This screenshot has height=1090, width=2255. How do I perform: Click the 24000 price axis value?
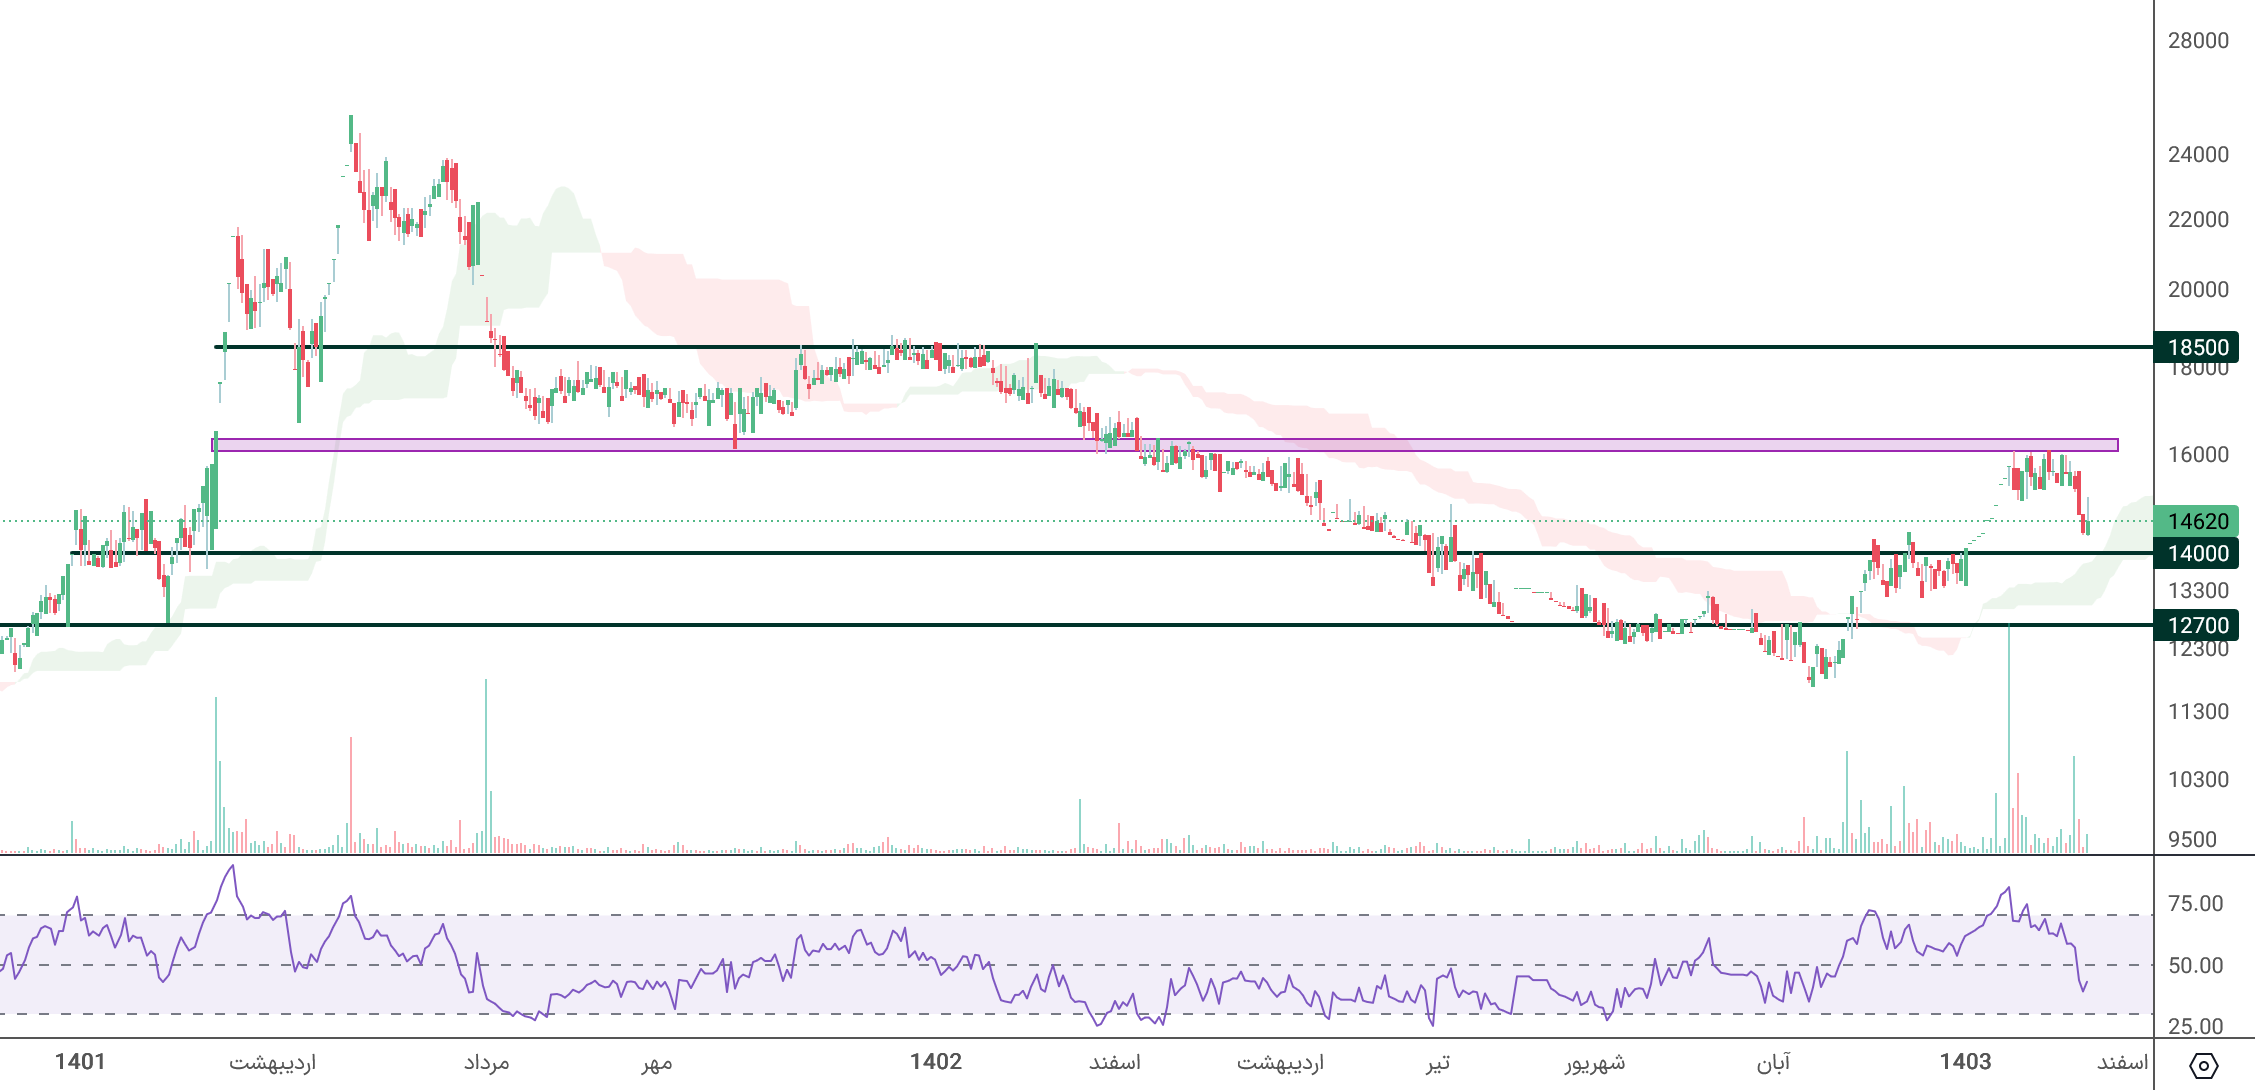coord(2198,154)
